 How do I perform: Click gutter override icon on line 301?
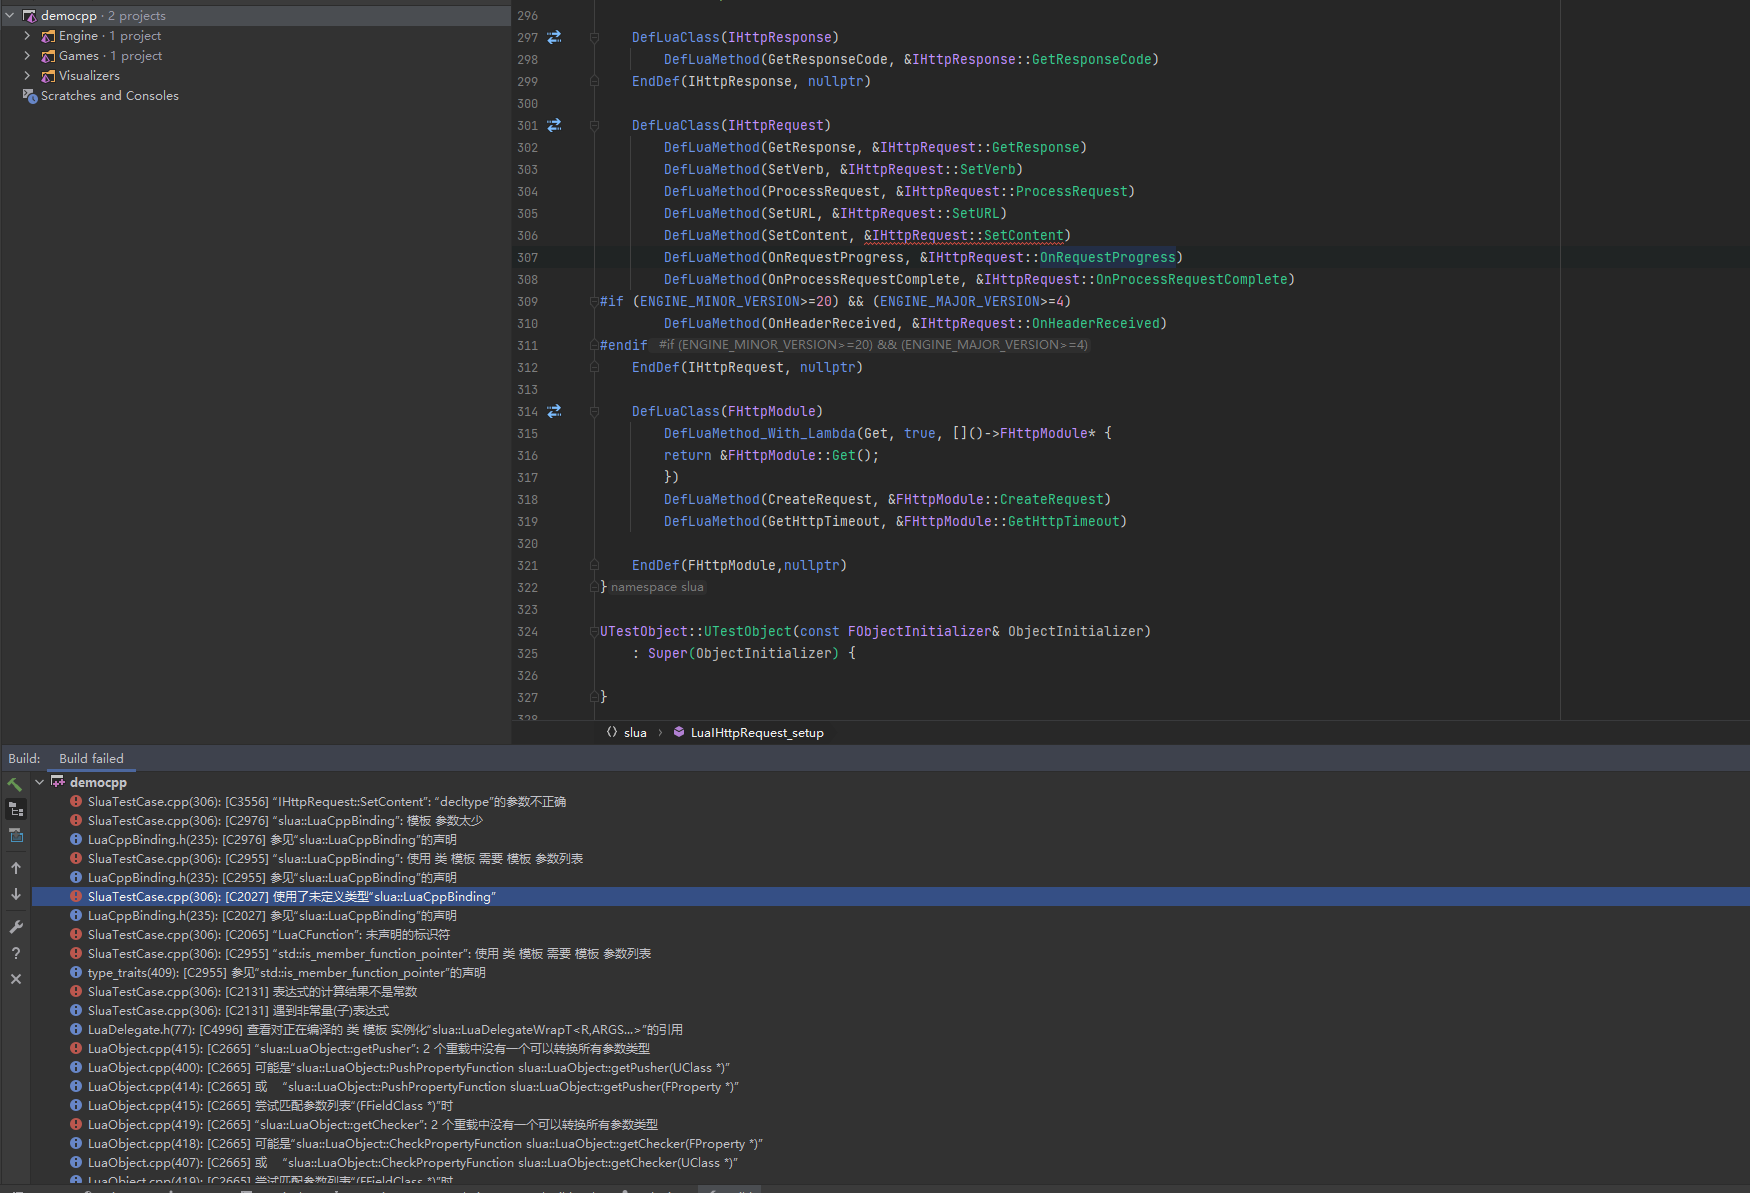[x=554, y=125]
